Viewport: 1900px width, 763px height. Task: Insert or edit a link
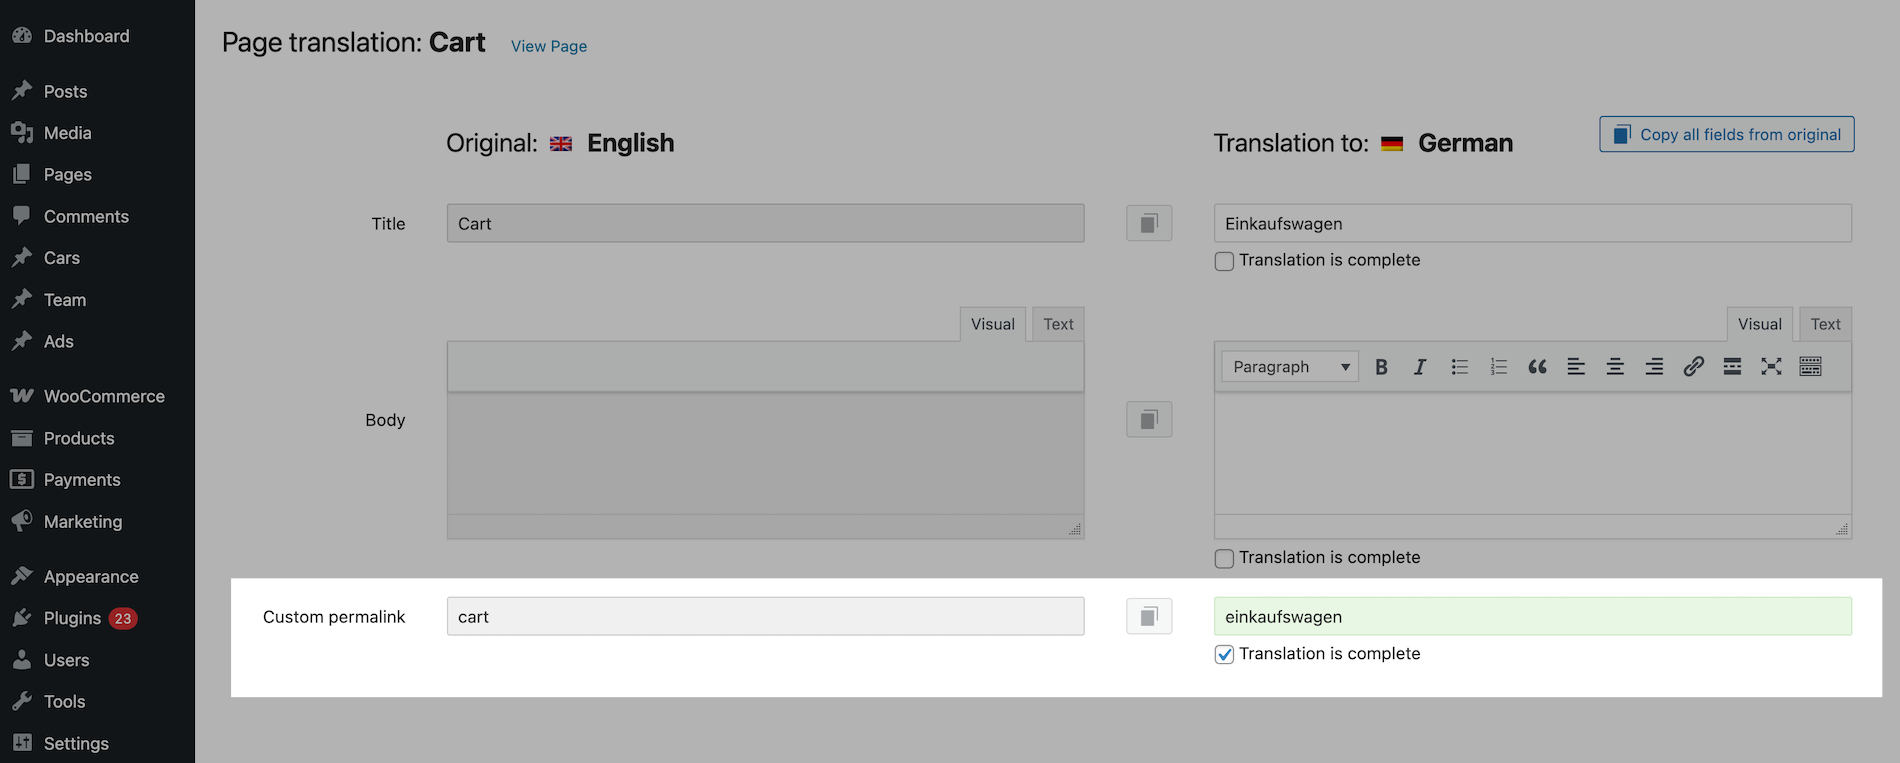[1693, 367]
